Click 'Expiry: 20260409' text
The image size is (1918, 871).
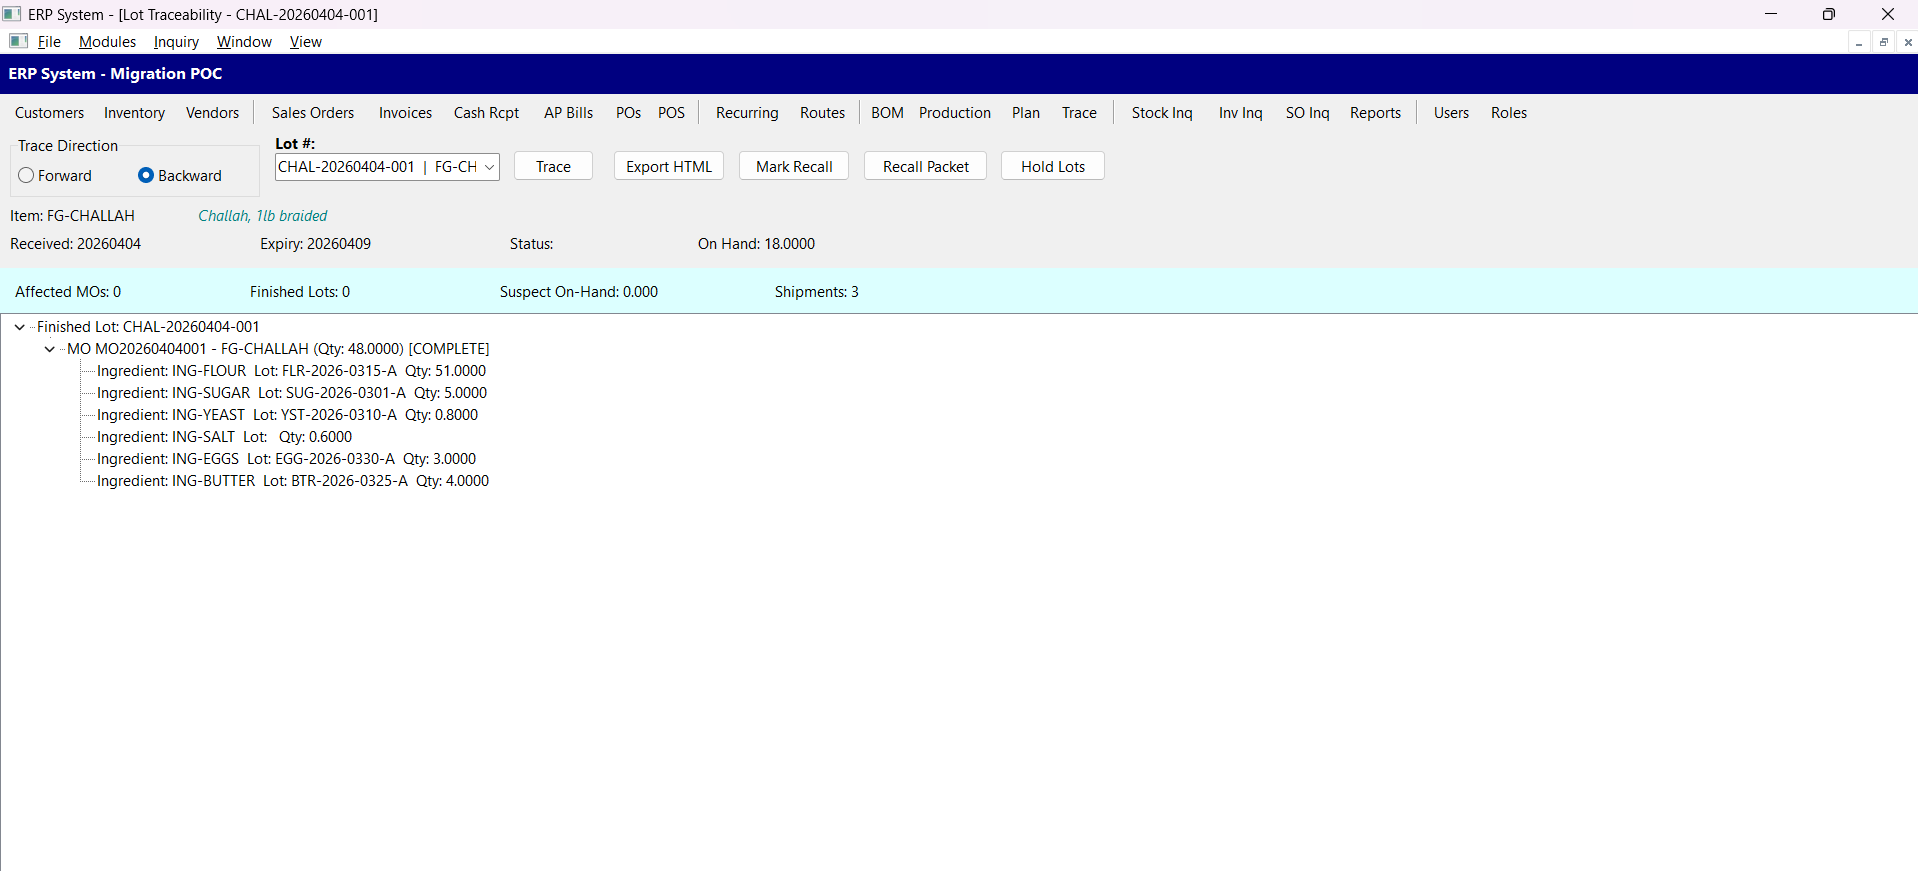pyautogui.click(x=315, y=244)
